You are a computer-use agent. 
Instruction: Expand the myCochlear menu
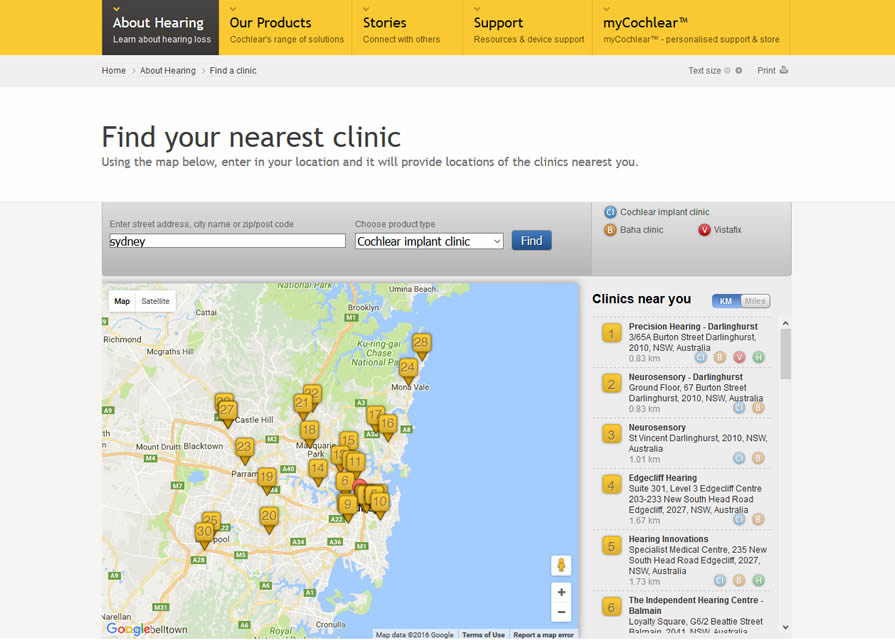tap(690, 28)
